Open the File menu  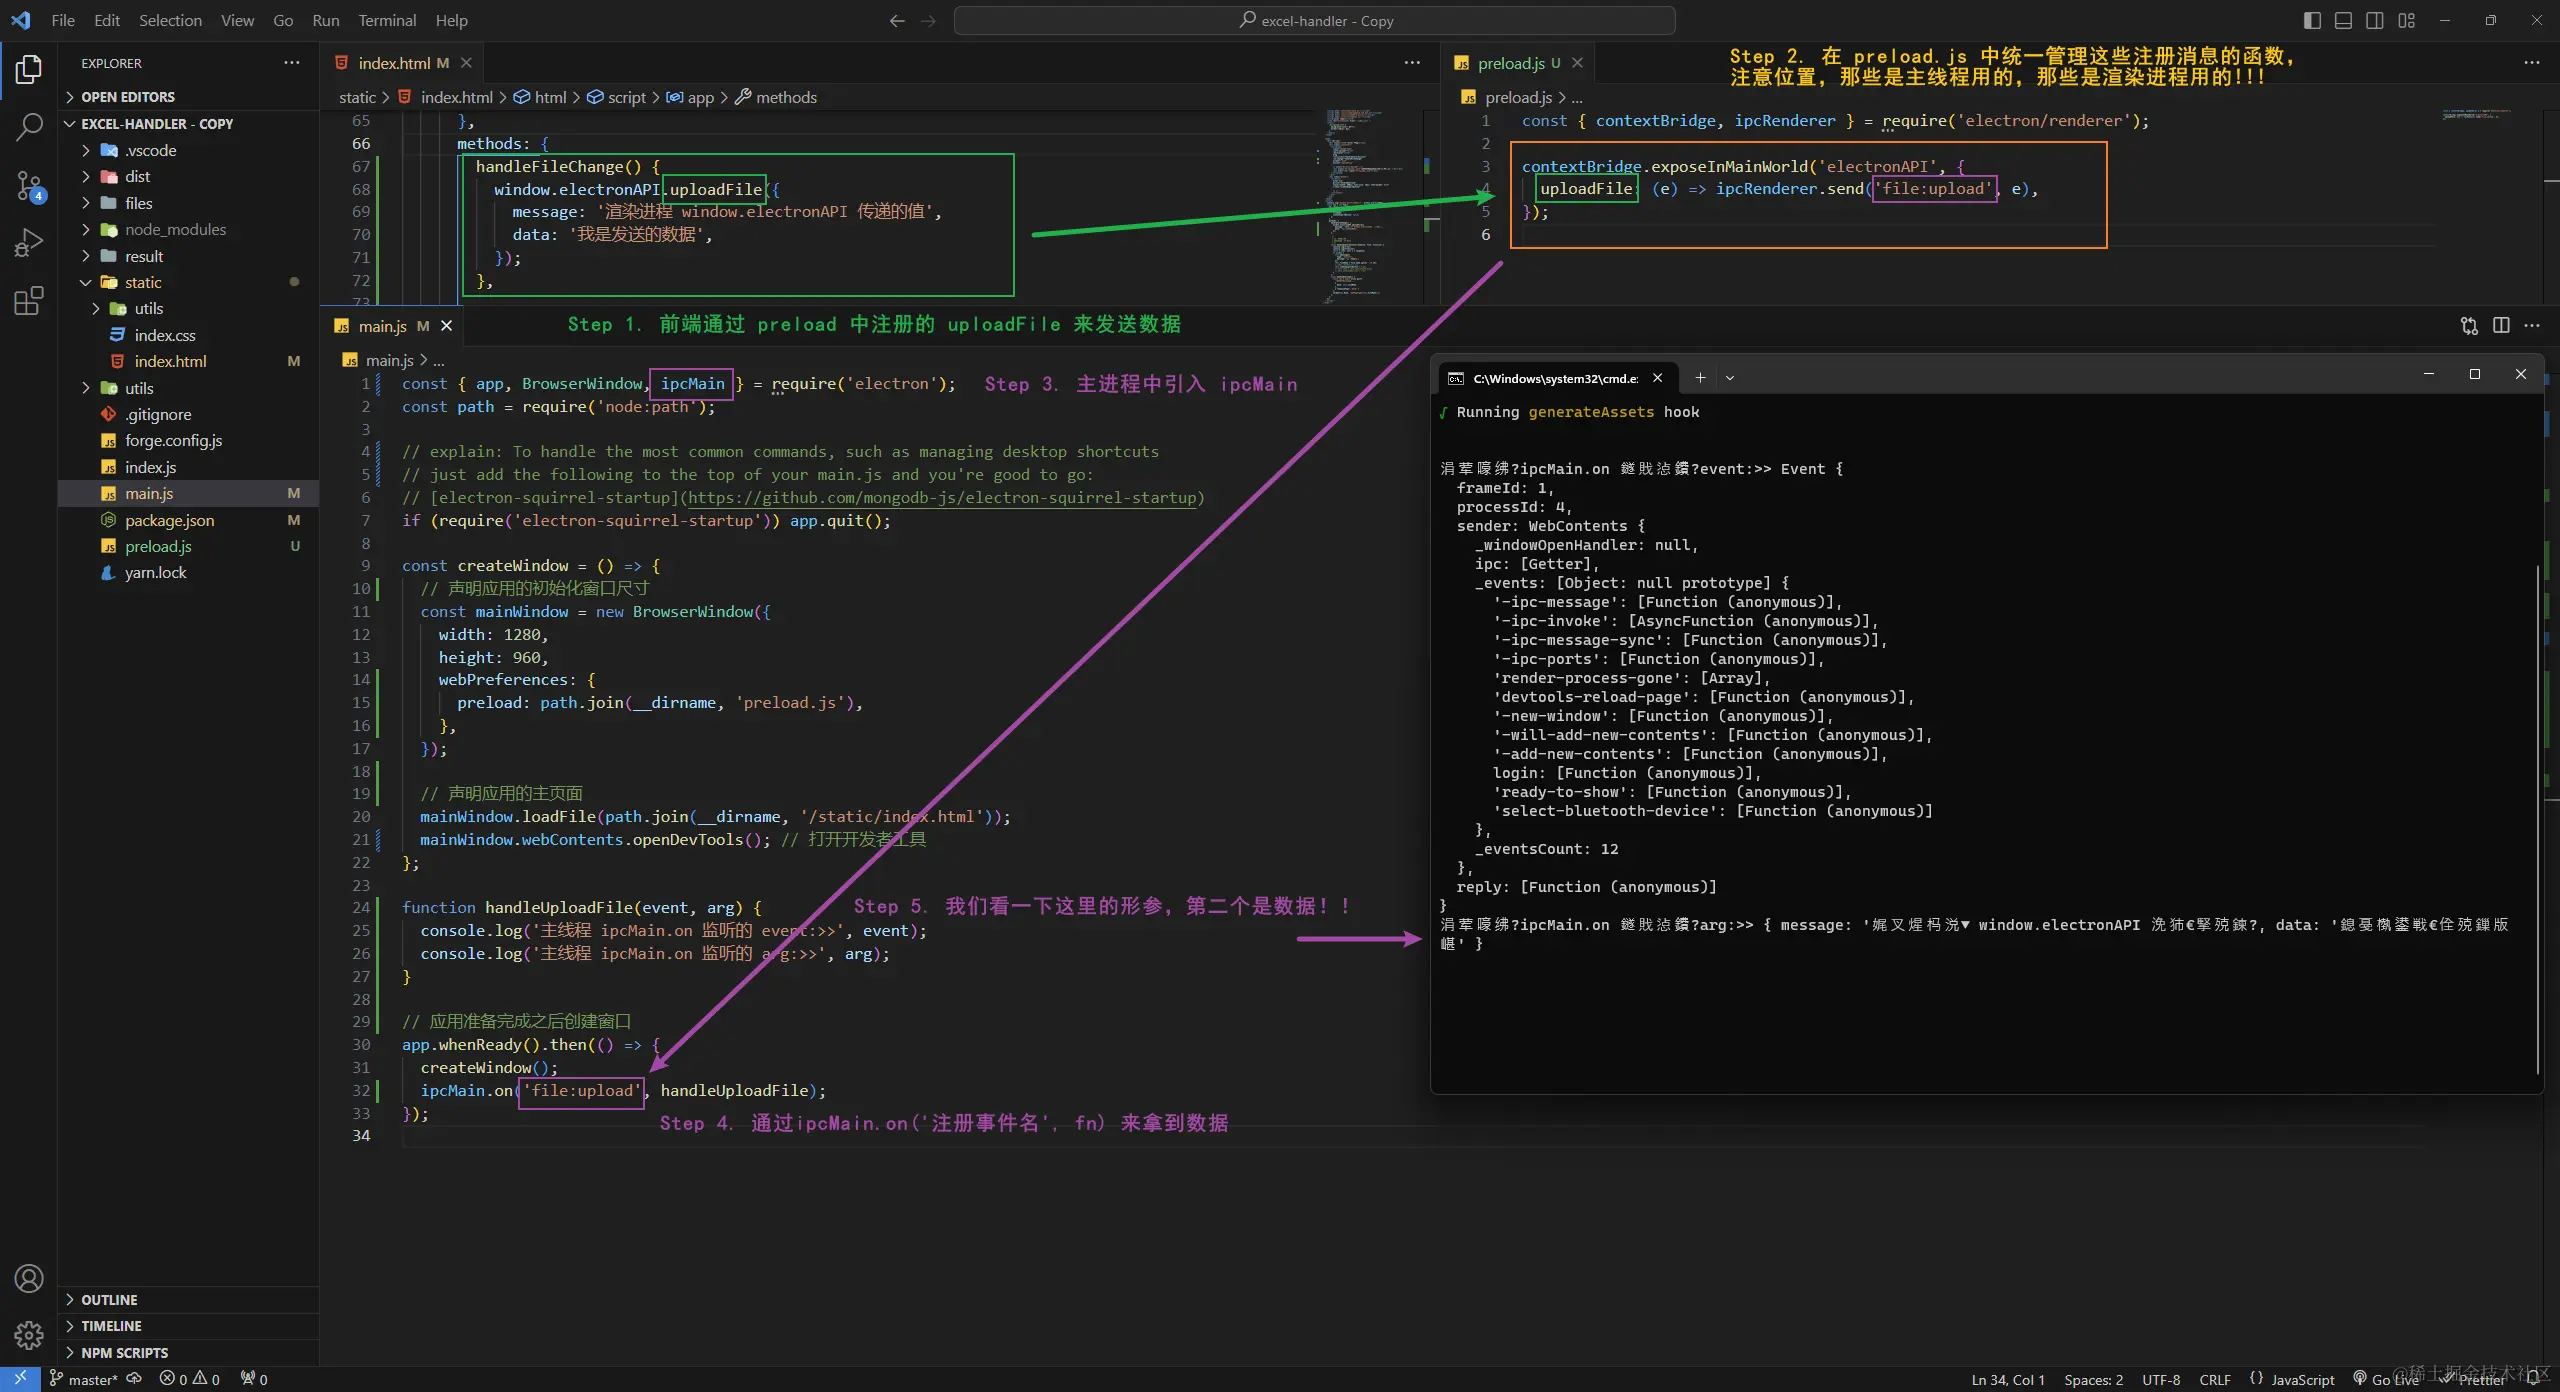point(62,20)
